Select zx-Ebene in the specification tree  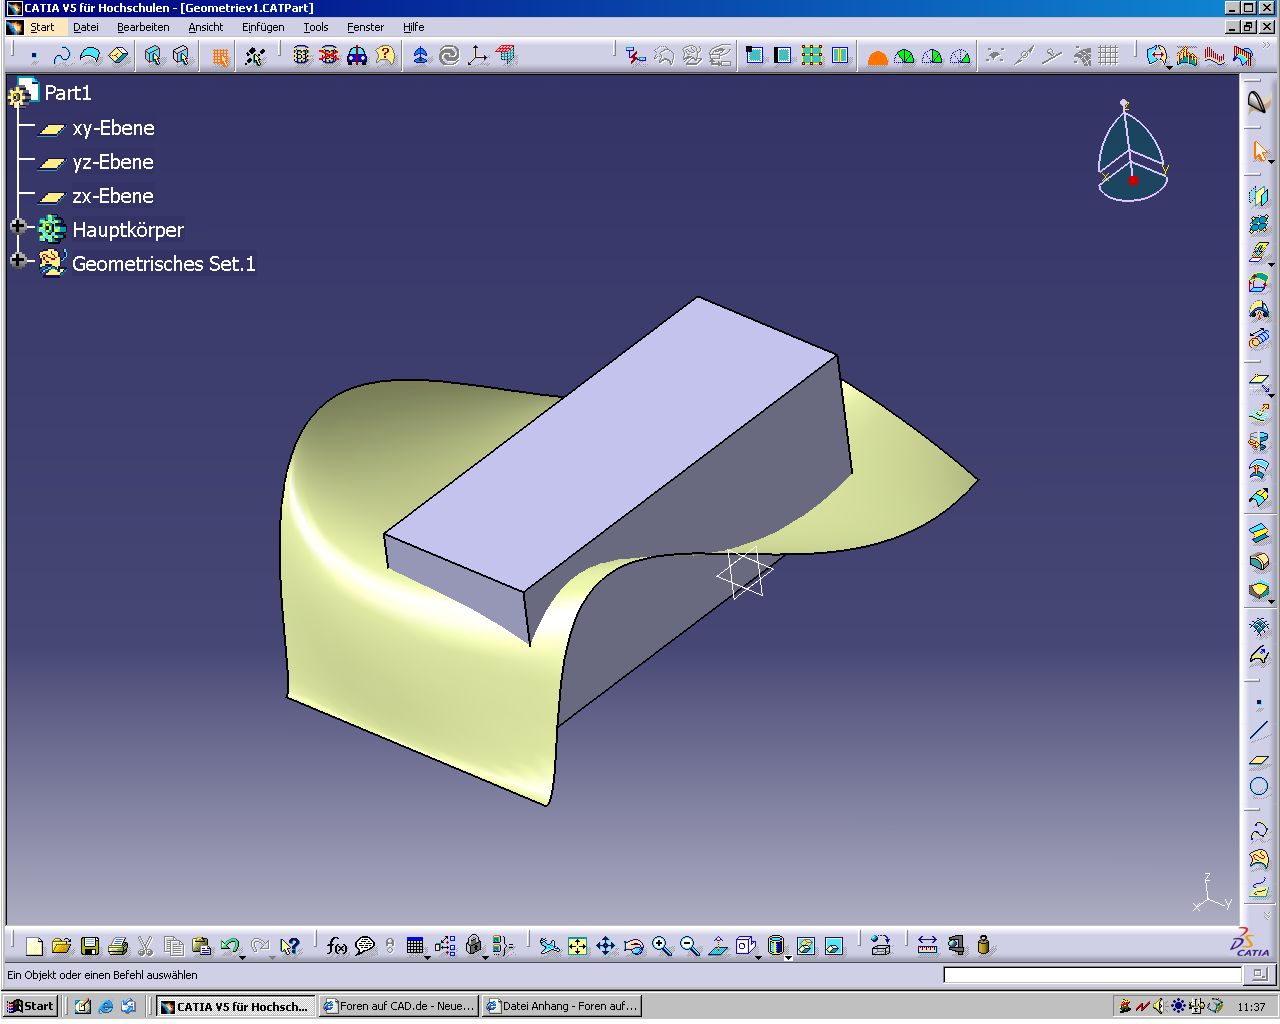click(113, 196)
